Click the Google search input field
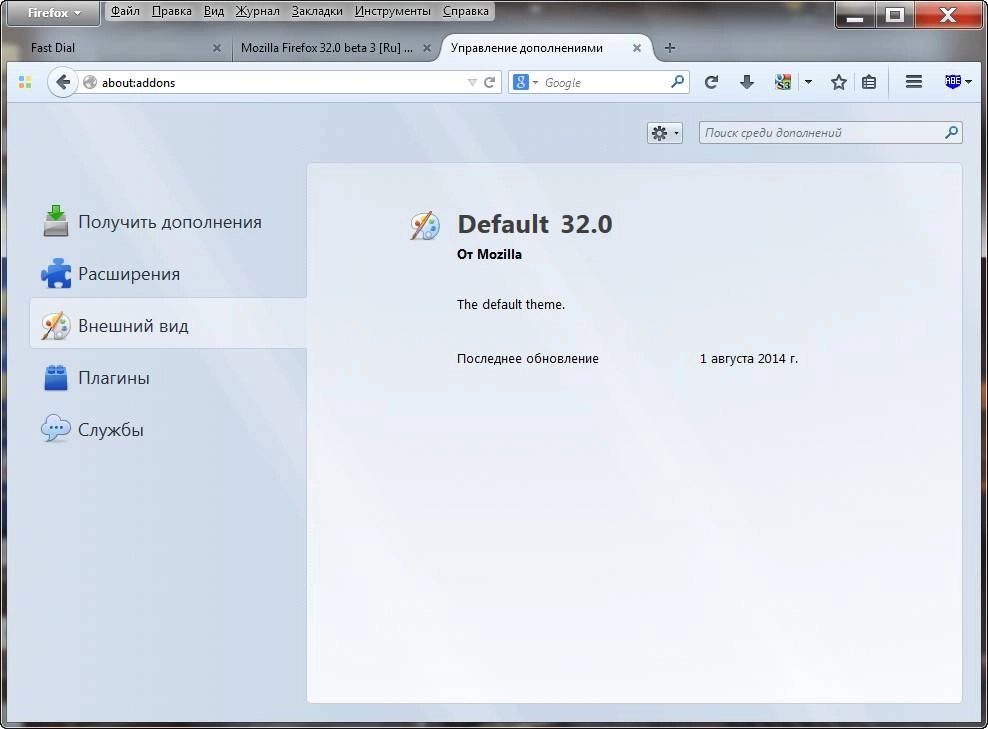The image size is (988, 729). pyautogui.click(x=605, y=83)
